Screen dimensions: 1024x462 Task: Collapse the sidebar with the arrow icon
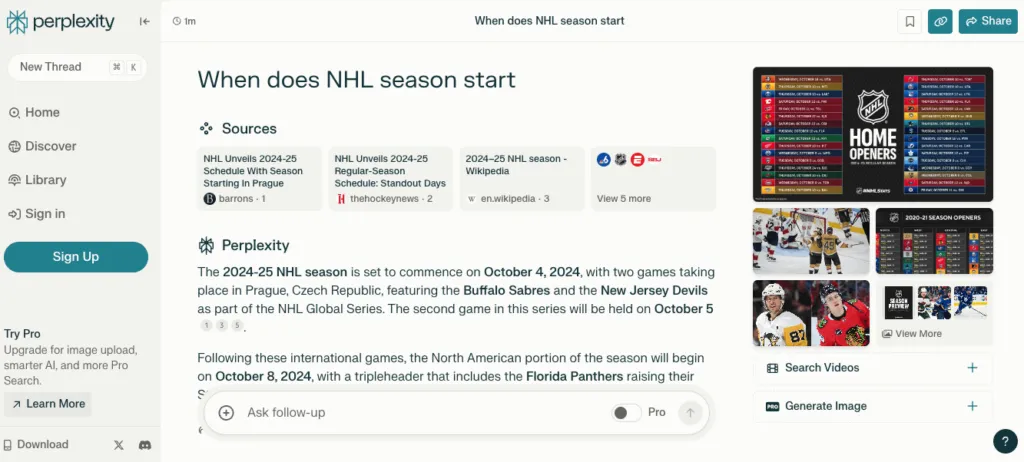(x=144, y=22)
